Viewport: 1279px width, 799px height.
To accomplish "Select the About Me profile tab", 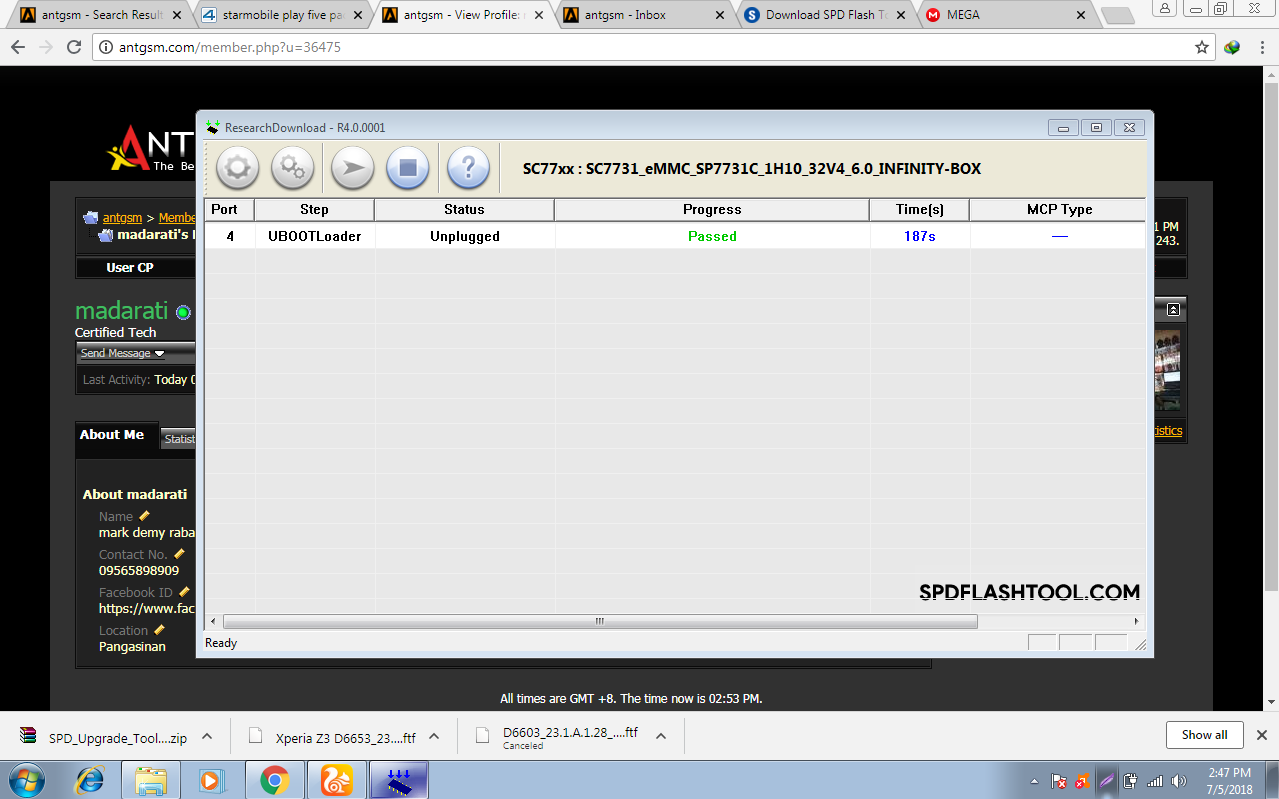I will pos(112,435).
